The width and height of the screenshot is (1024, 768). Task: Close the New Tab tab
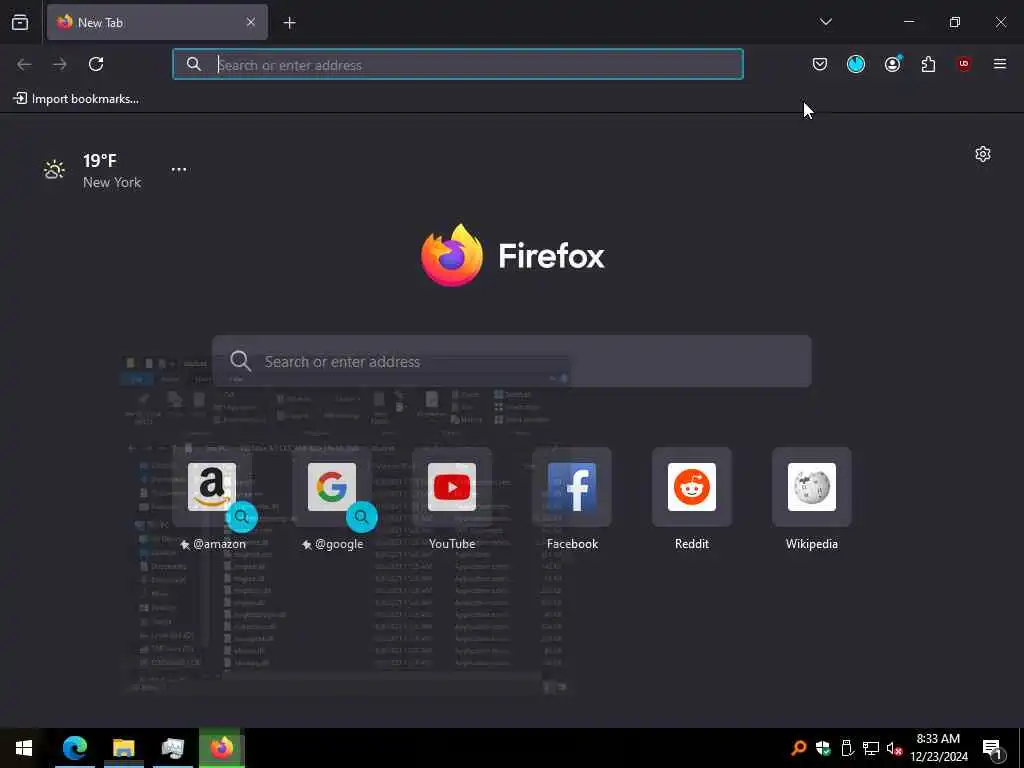pyautogui.click(x=251, y=22)
